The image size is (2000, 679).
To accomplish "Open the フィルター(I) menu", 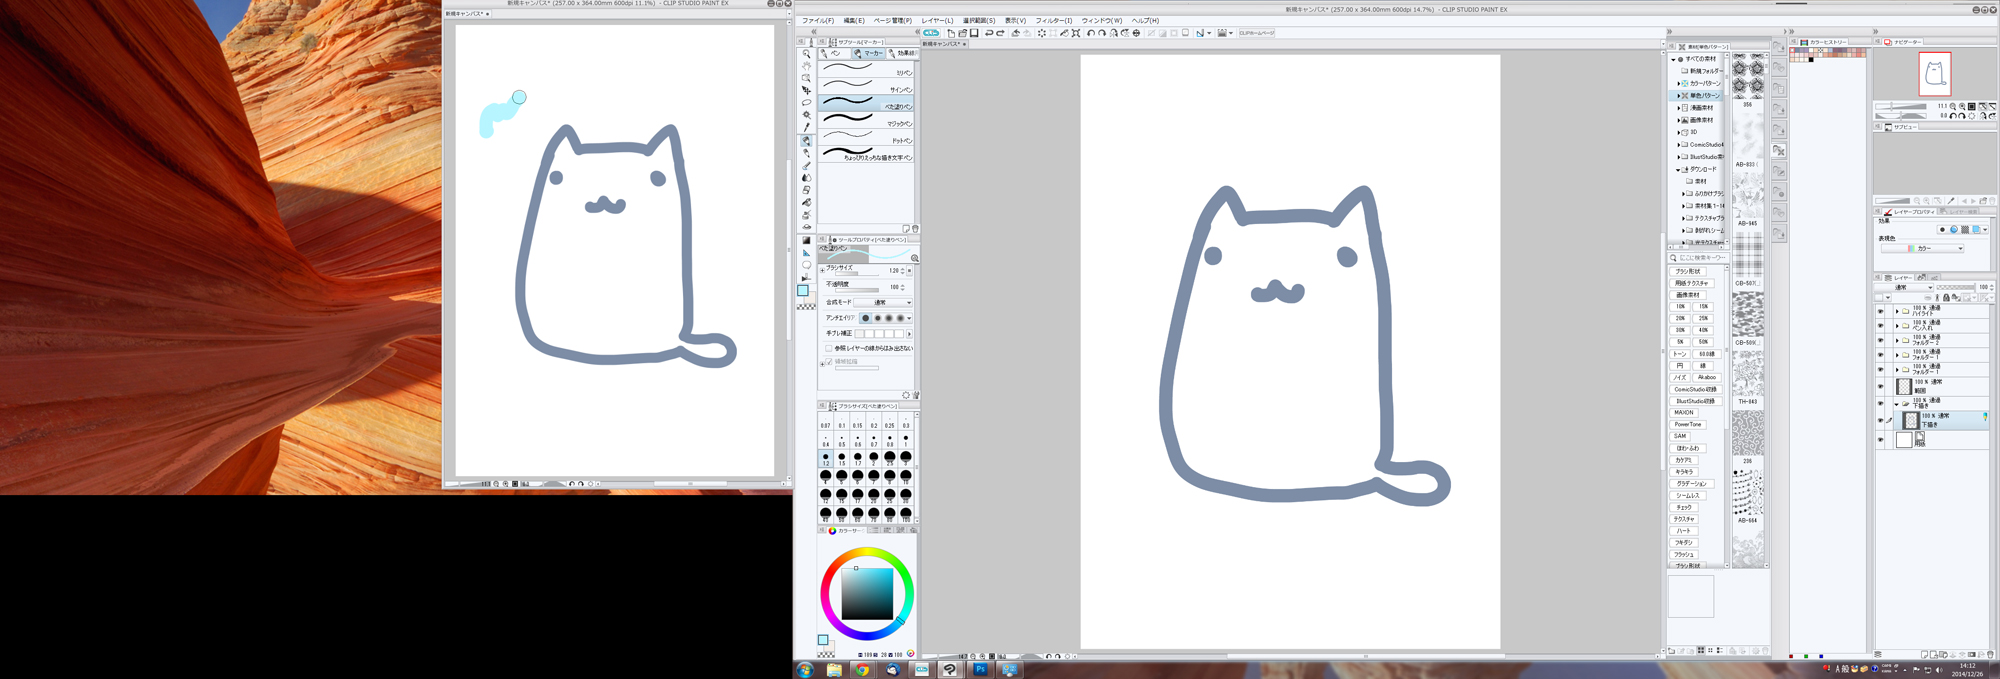I will pos(1053,20).
